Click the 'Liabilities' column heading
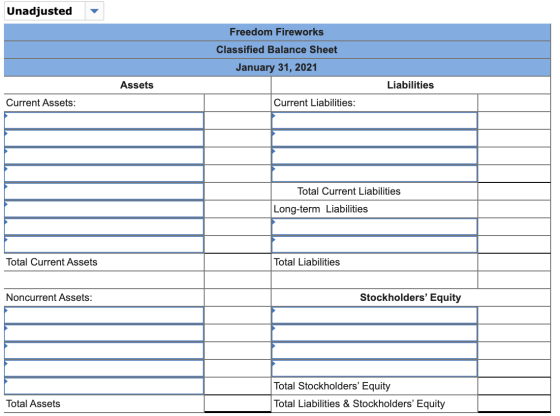This screenshot has height=416, width=560. click(410, 85)
